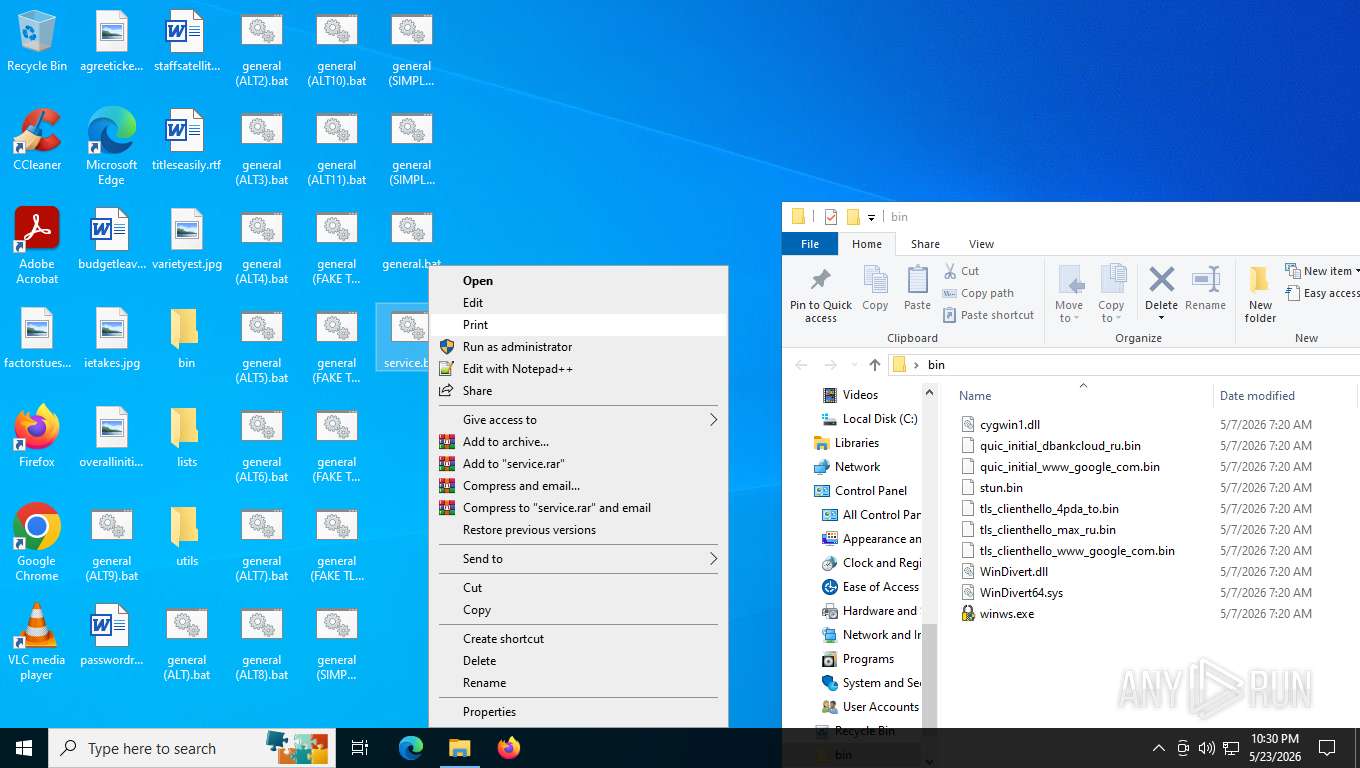Click Paste shortcut in the ribbon
The image size is (1360, 768).
coord(988,315)
